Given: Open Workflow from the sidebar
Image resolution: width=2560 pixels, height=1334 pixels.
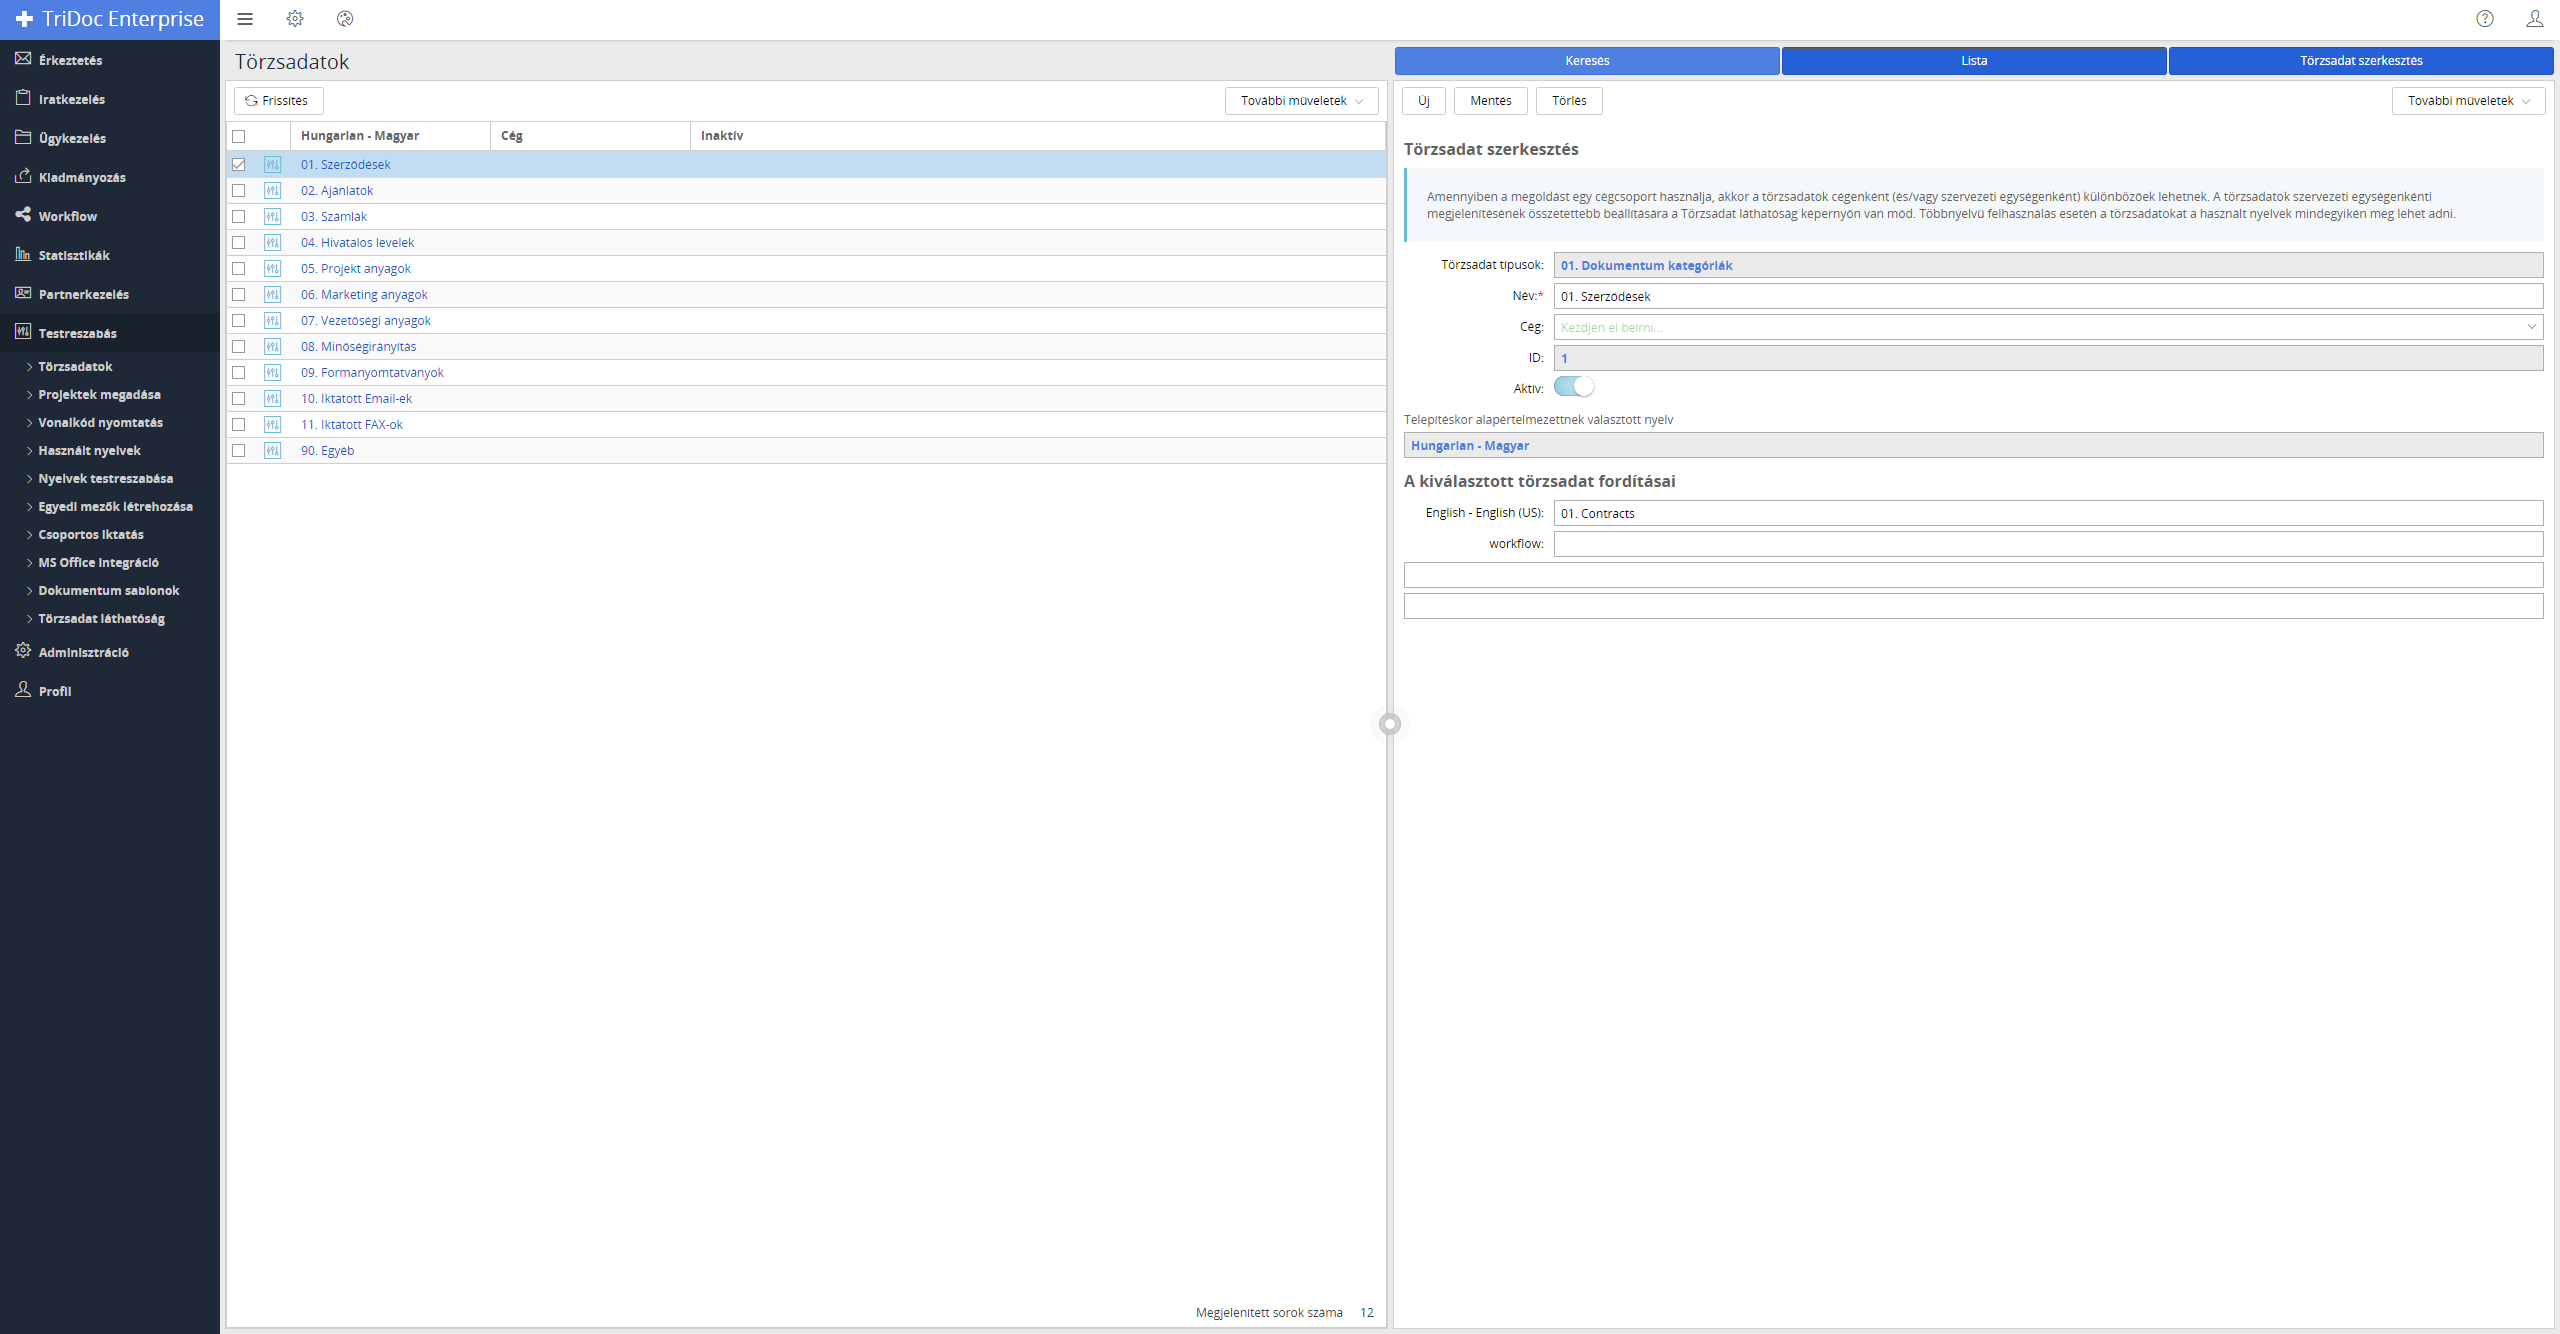Looking at the screenshot, I should tap(67, 216).
